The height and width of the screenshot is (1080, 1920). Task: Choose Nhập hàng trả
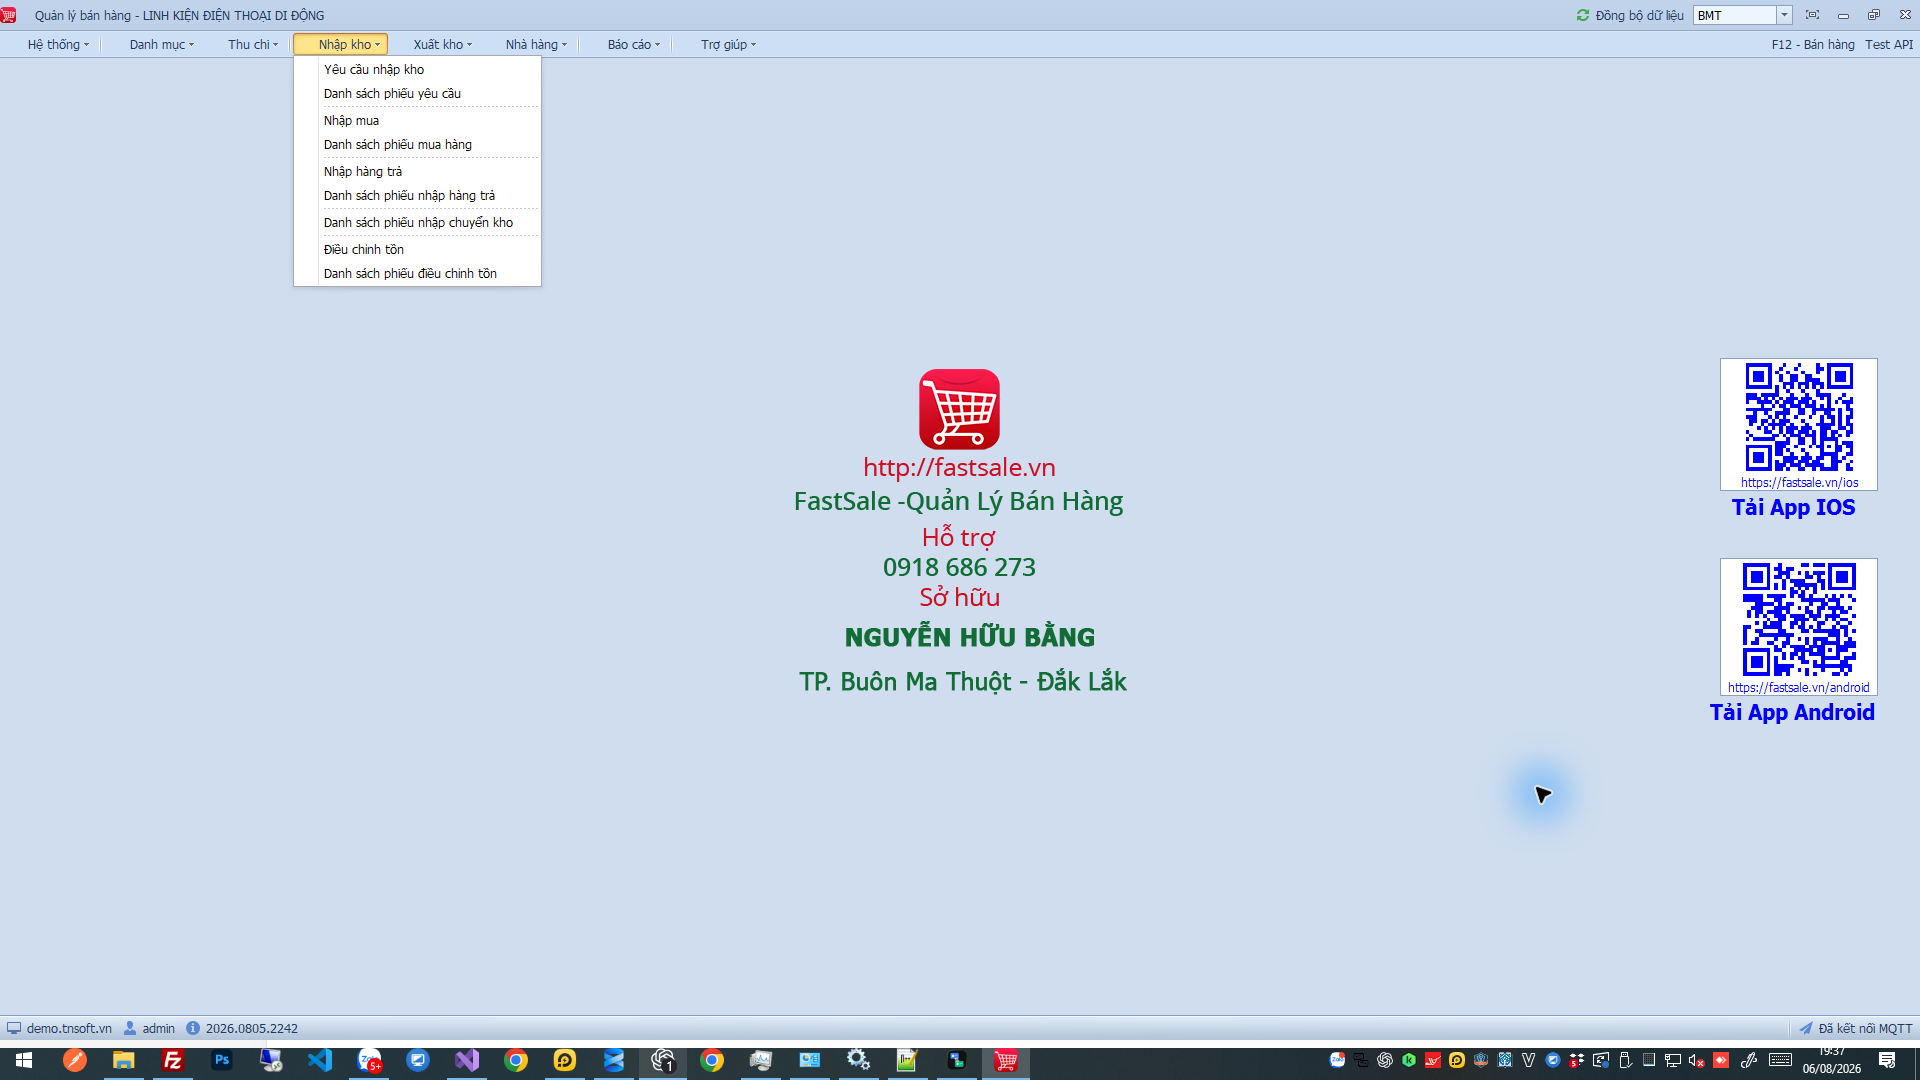coord(418,171)
